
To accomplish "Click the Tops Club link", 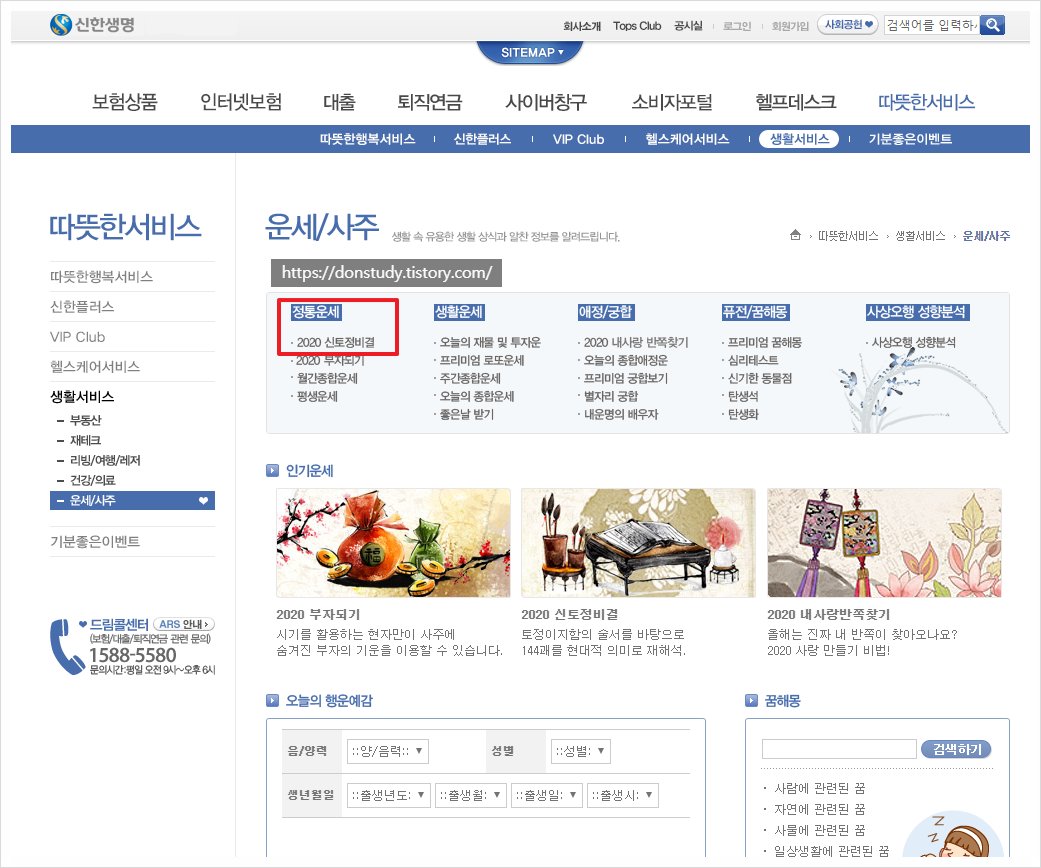I will pyautogui.click(x=637, y=26).
